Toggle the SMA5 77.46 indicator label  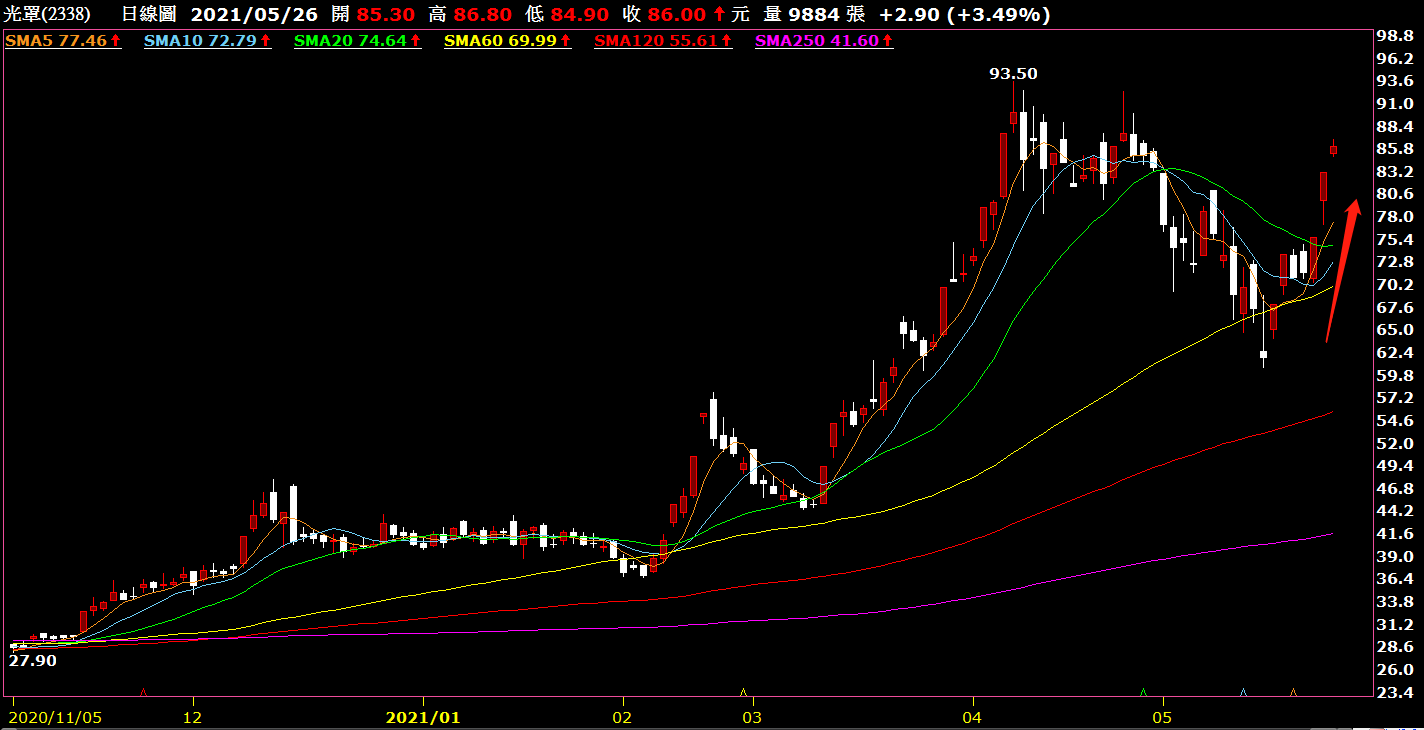pyautogui.click(x=63, y=41)
